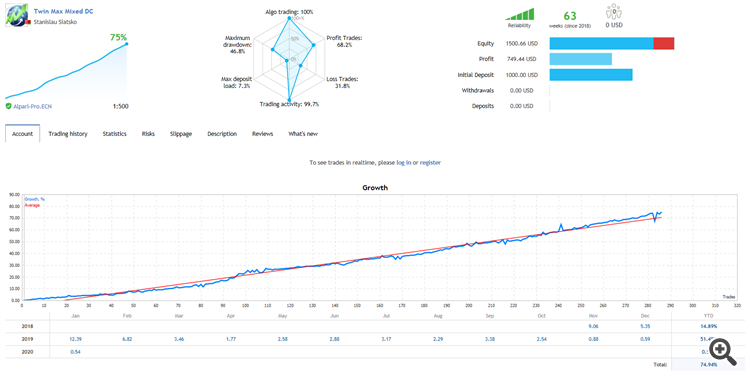The width and height of the screenshot is (750, 378).
Task: Open the Risks tab
Action: pos(148,133)
